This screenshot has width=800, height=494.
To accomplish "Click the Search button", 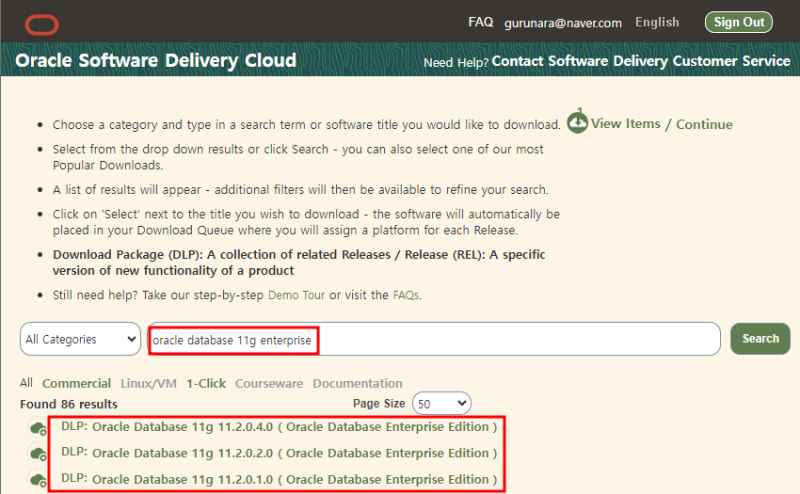I will click(x=760, y=338).
